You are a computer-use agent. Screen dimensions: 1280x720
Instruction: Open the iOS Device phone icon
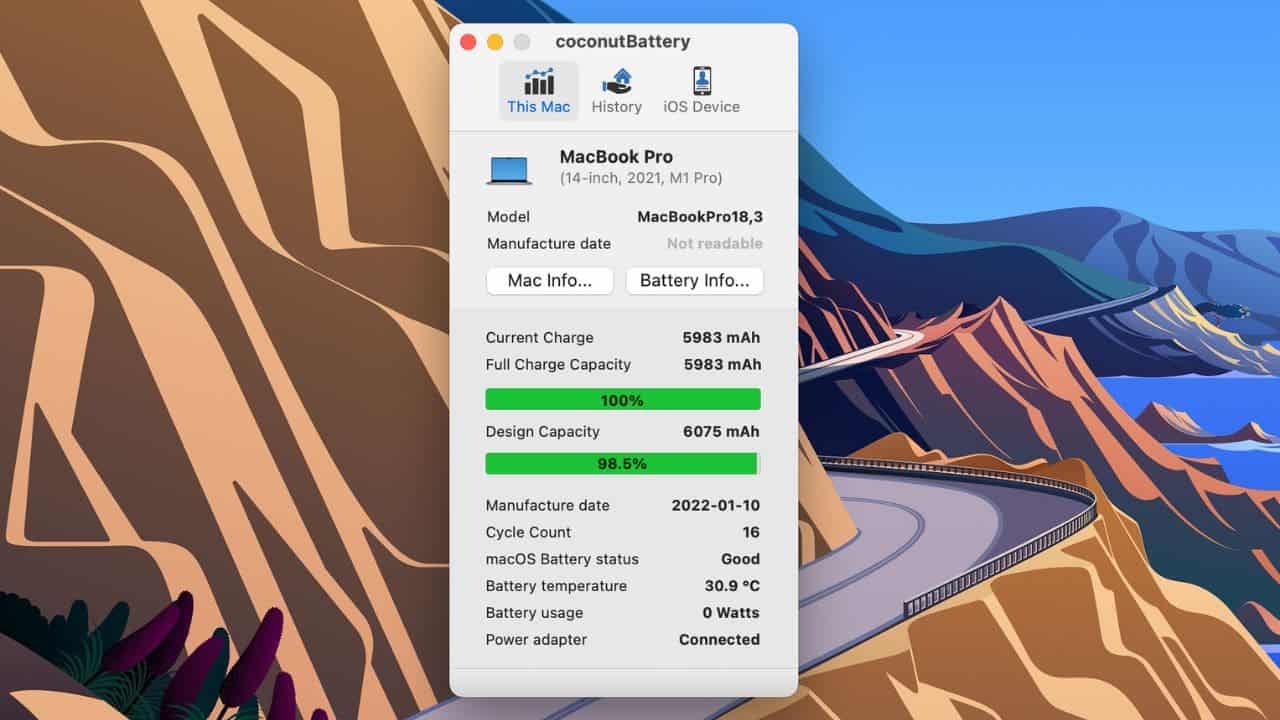click(x=702, y=81)
